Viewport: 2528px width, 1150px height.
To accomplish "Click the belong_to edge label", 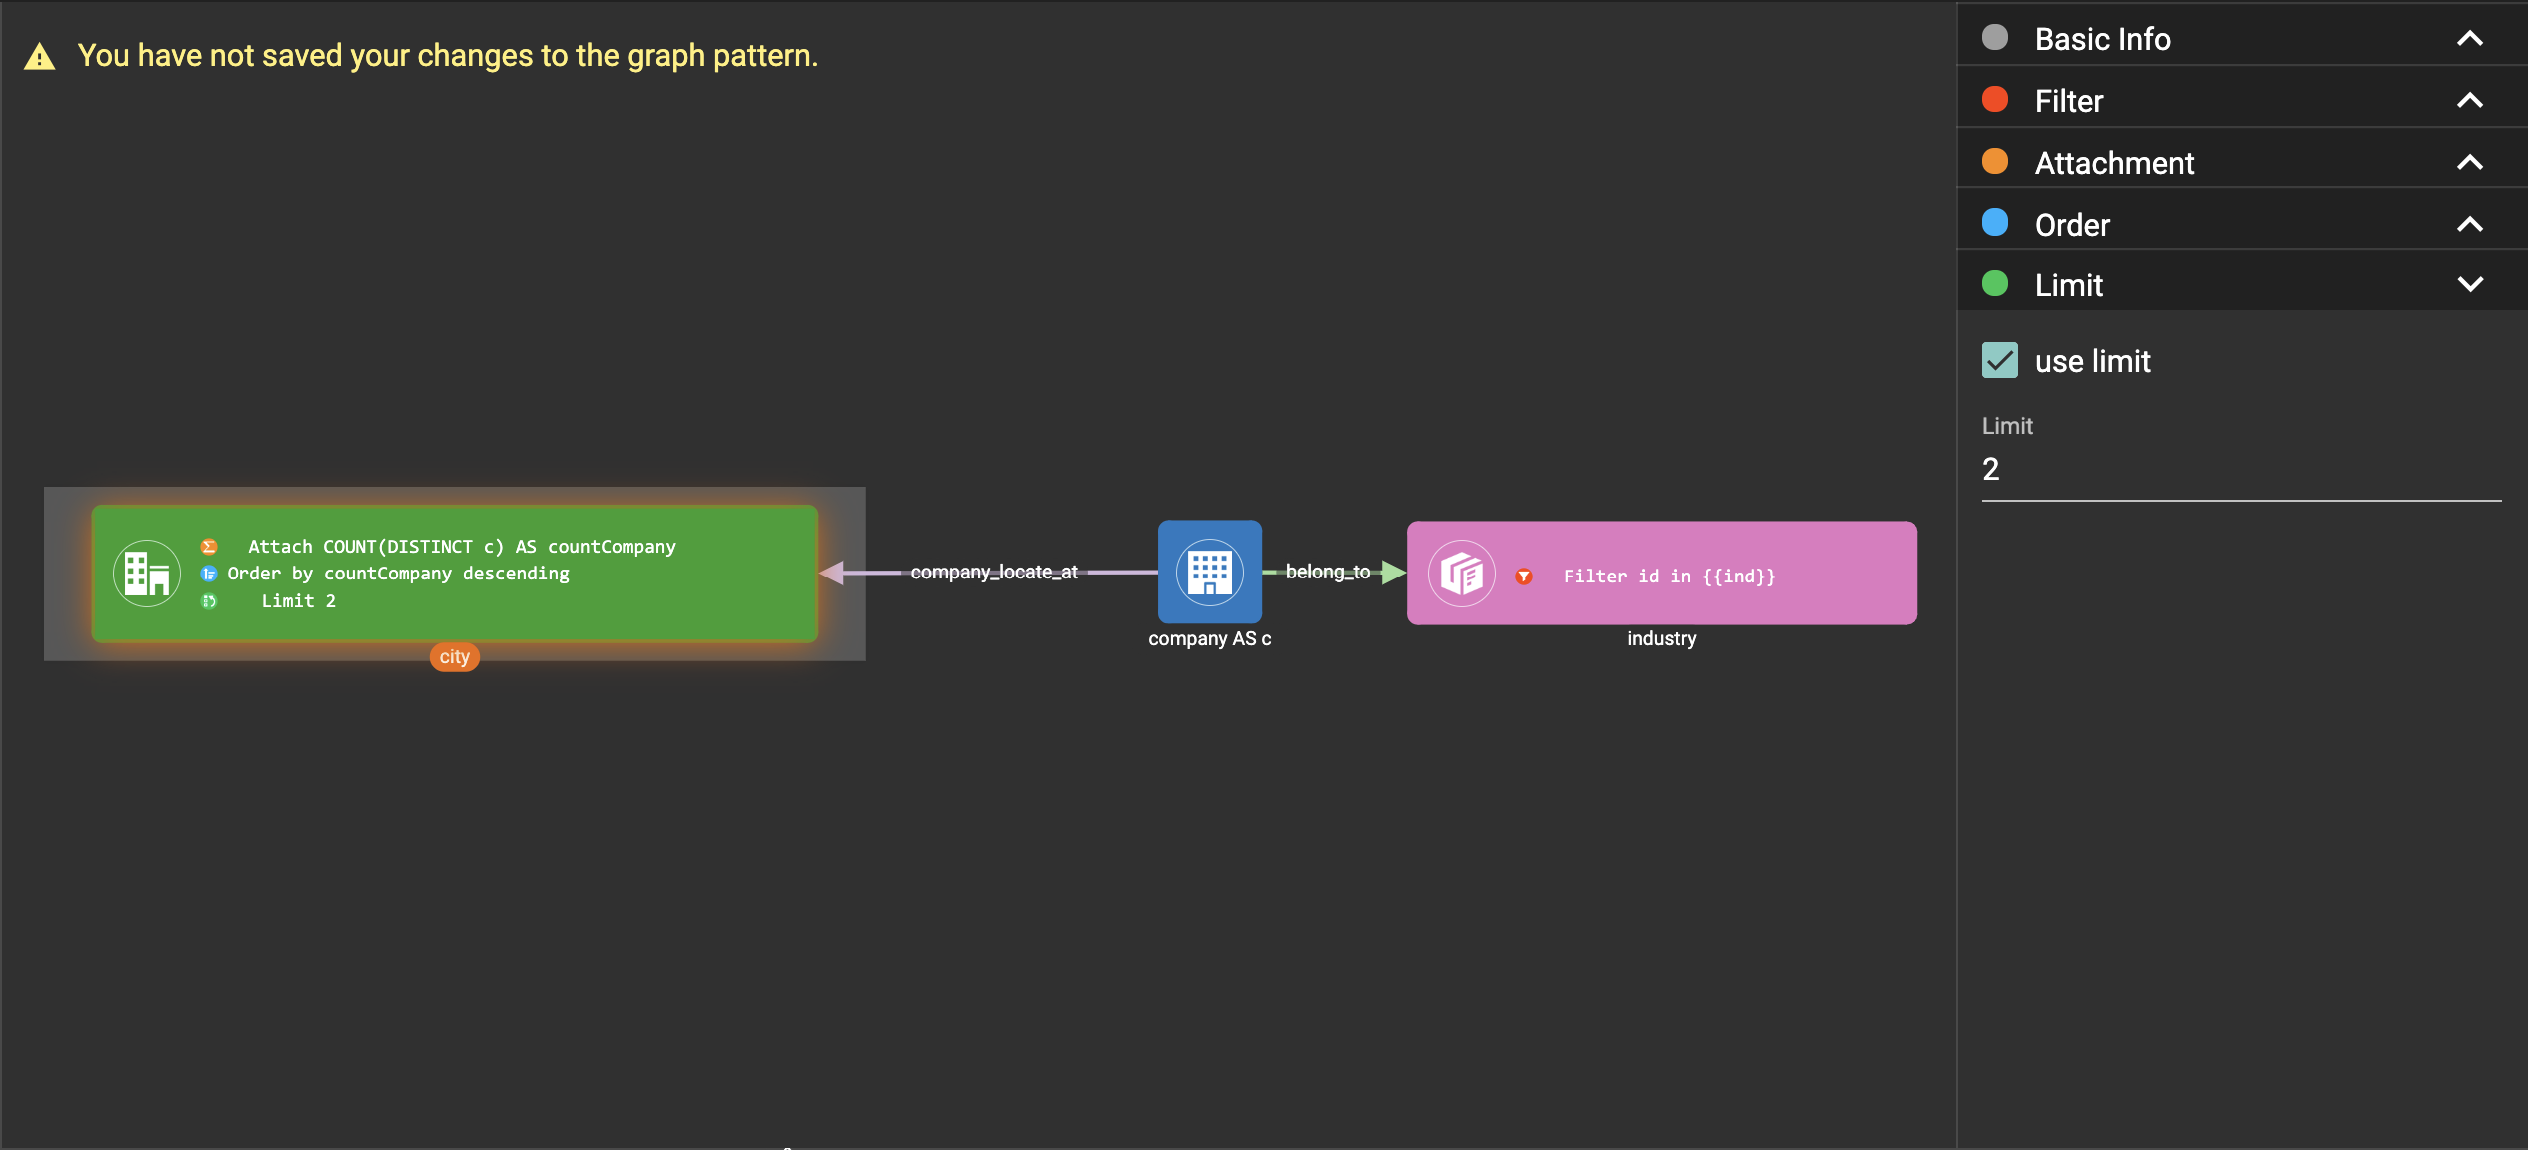I will [1327, 571].
